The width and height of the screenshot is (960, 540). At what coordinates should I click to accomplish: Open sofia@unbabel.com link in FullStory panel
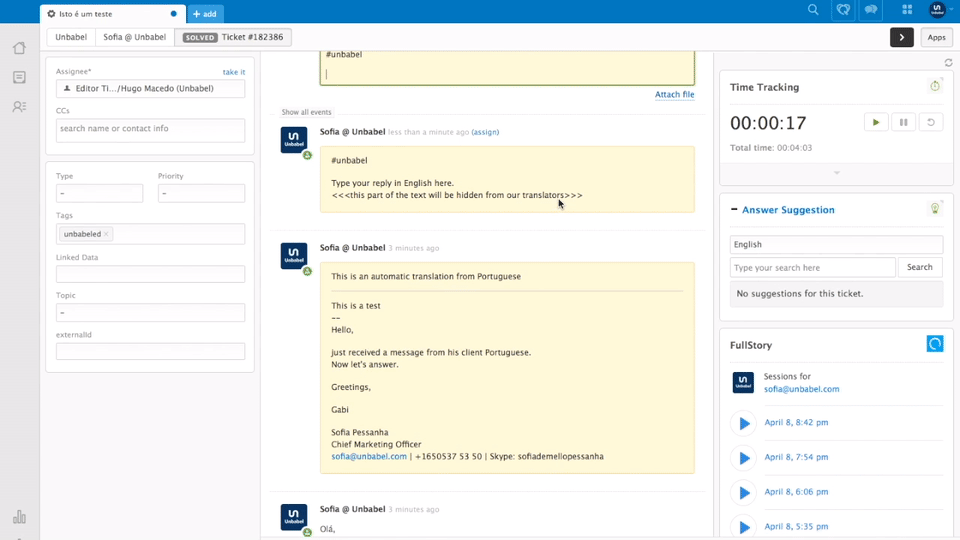point(801,389)
